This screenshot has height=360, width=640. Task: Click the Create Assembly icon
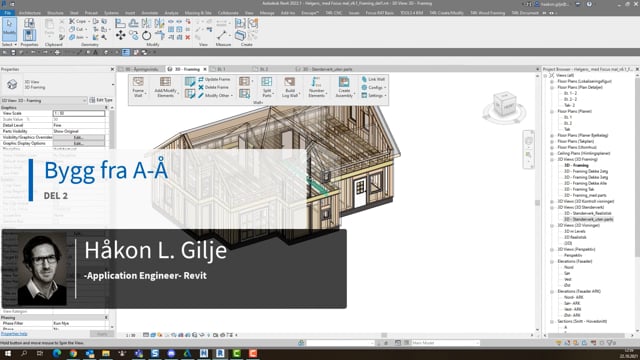pos(344,87)
